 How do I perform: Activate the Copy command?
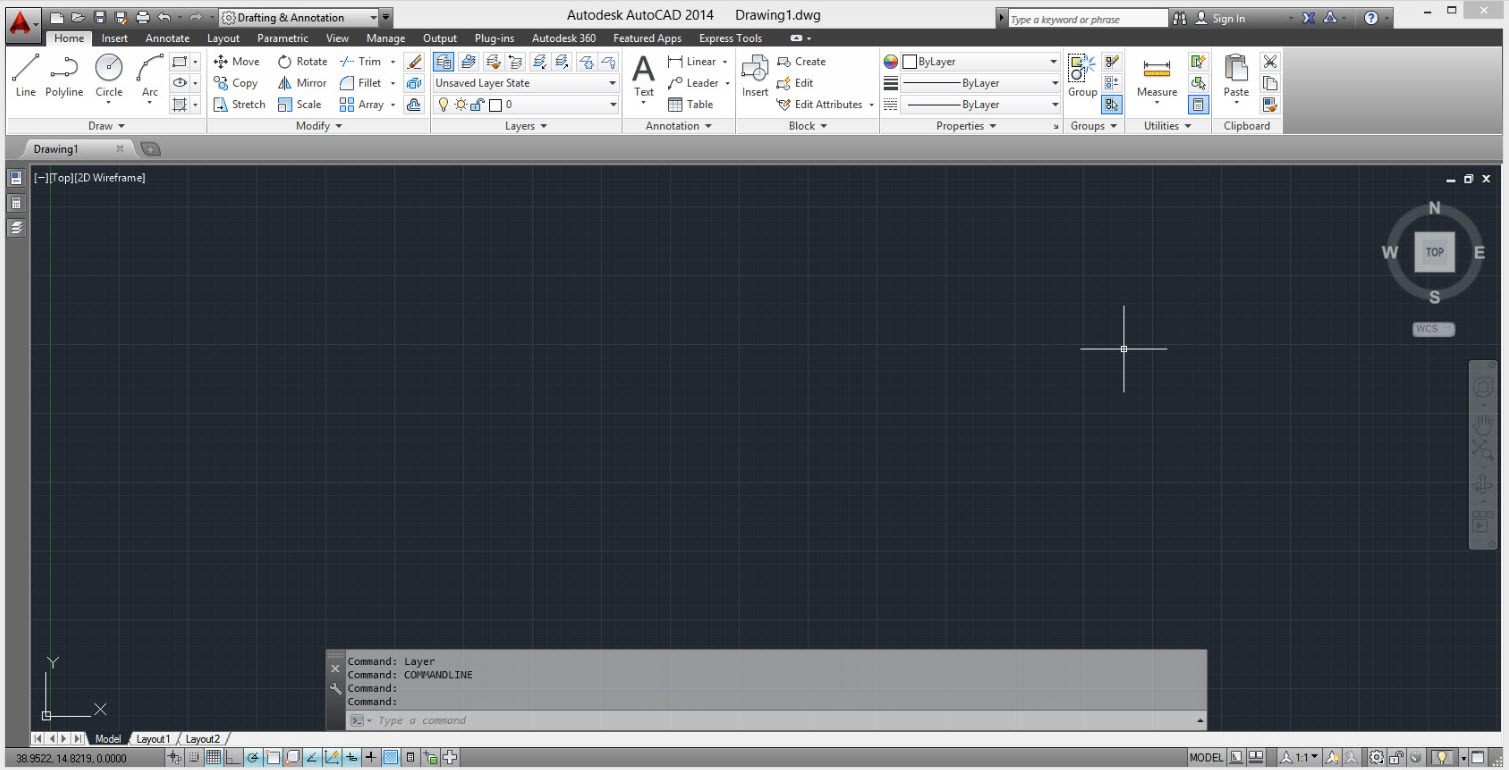(x=236, y=83)
